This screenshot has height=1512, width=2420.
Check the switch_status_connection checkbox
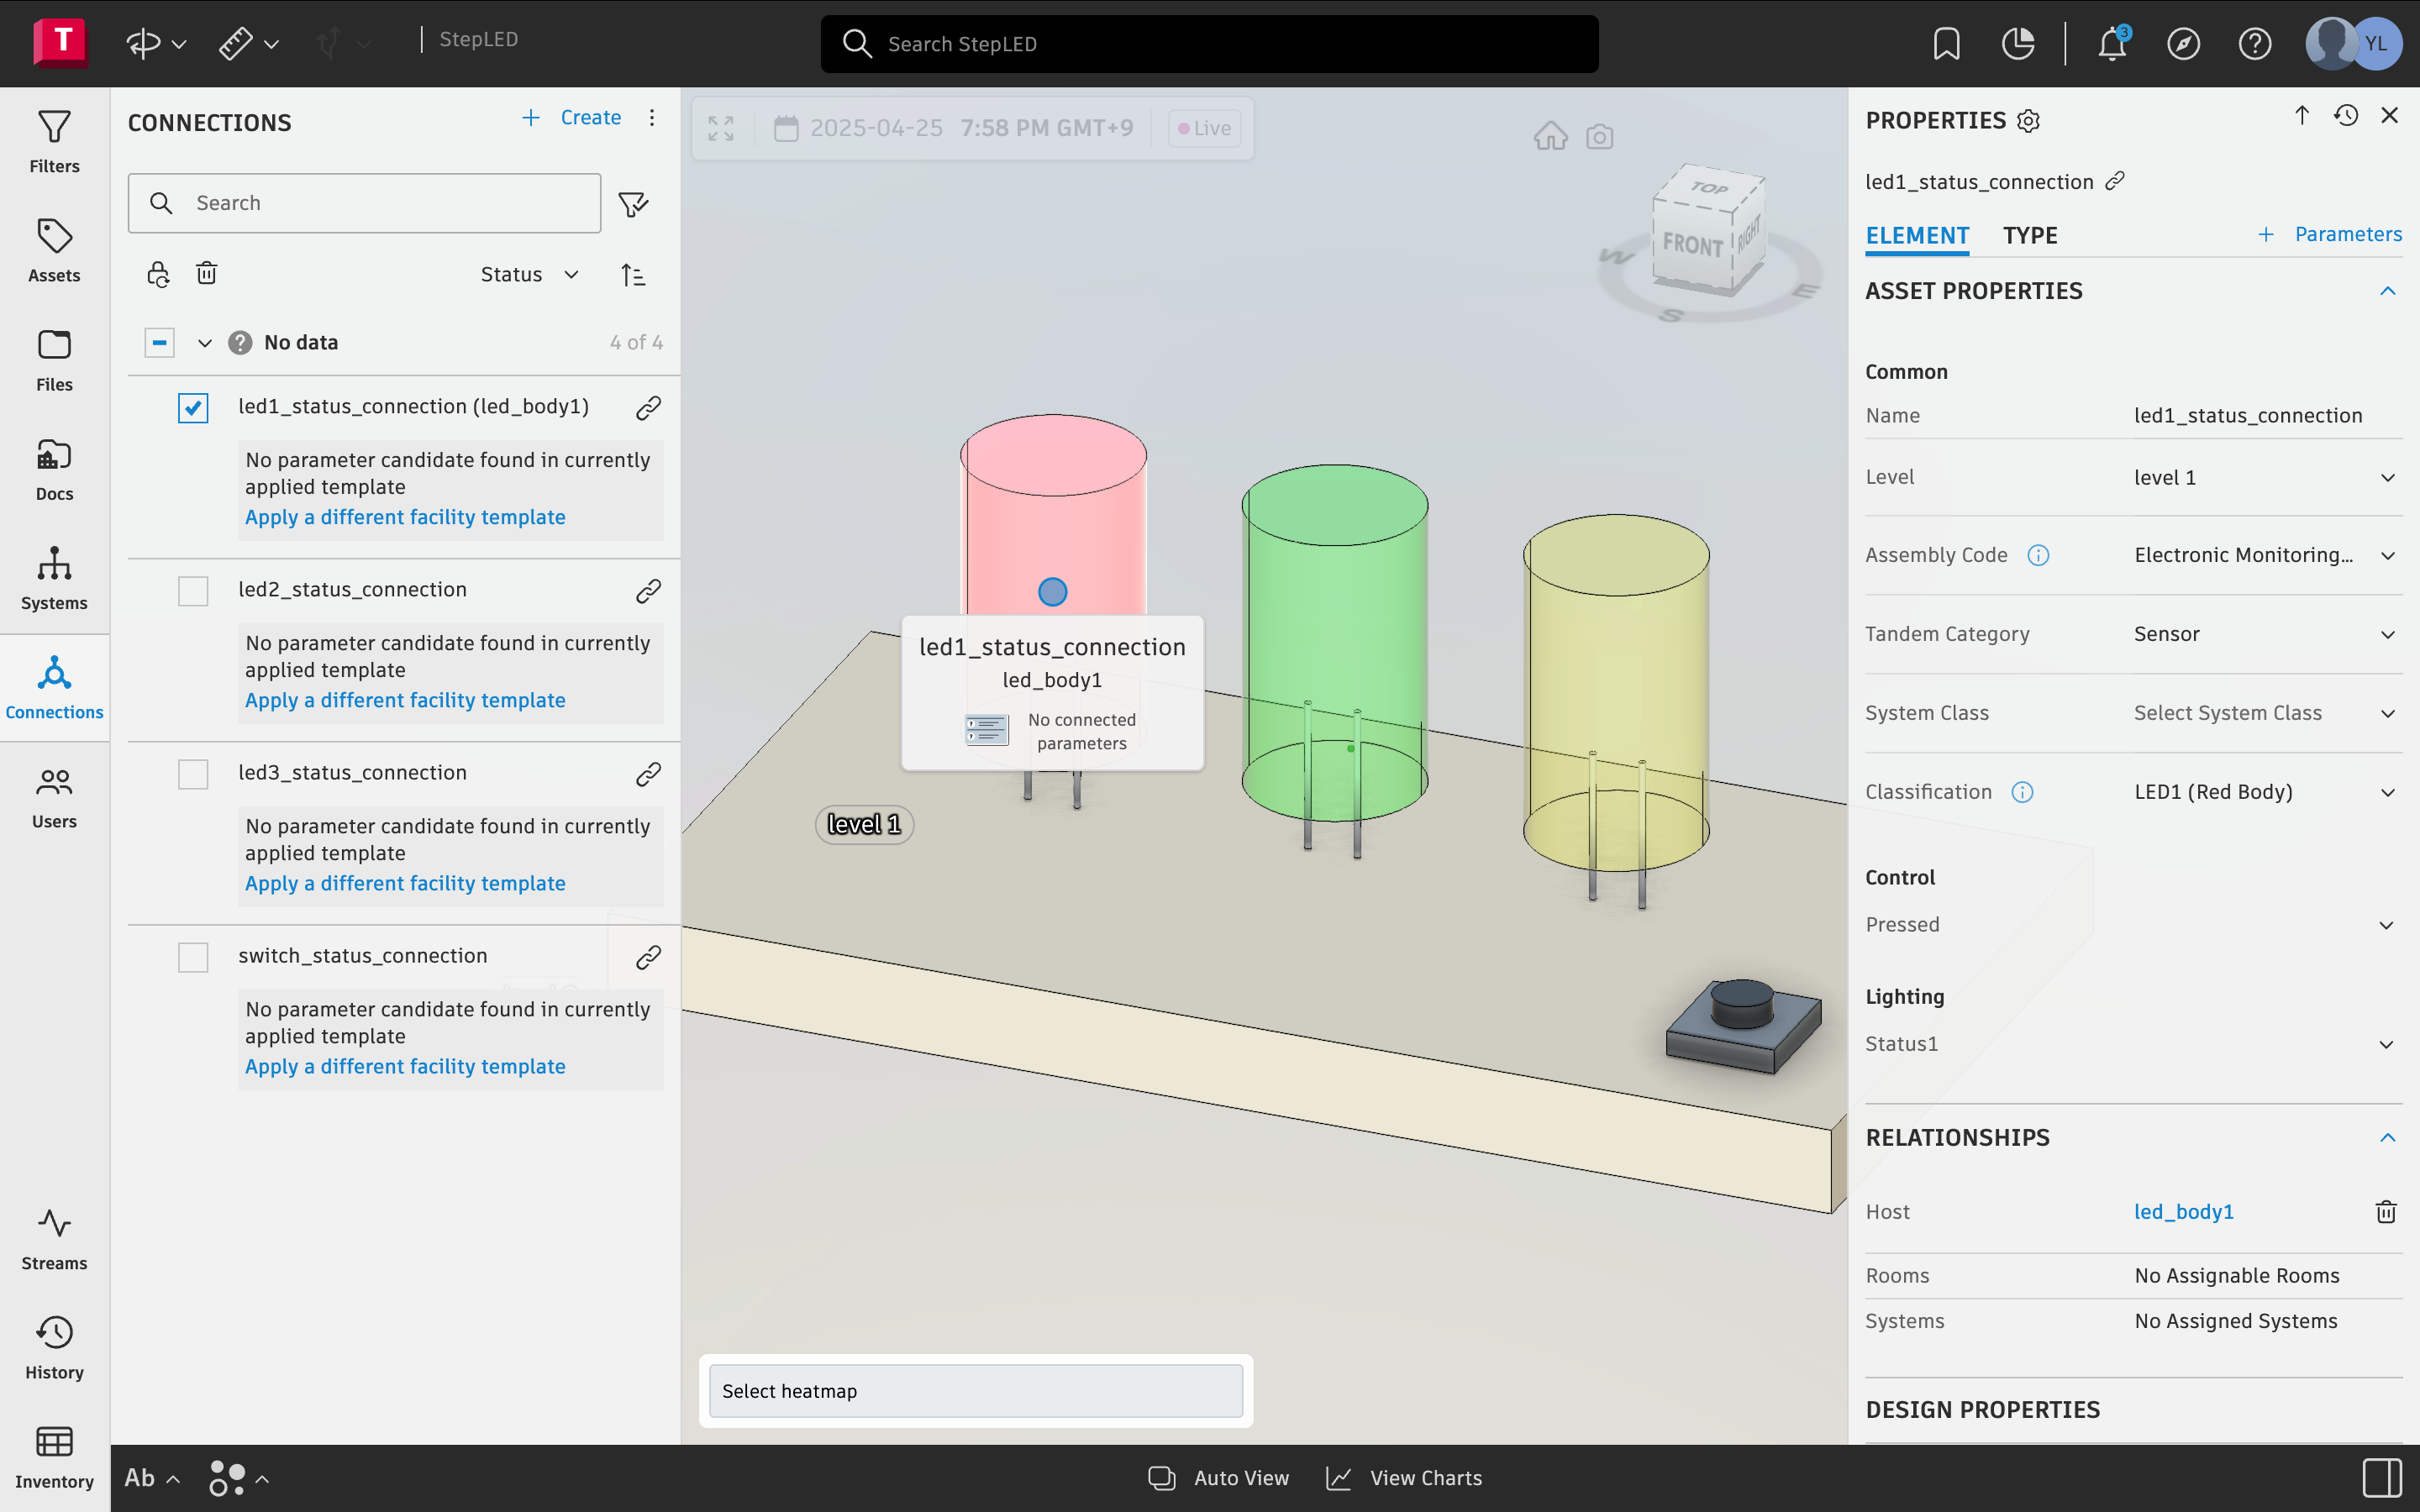coord(193,957)
